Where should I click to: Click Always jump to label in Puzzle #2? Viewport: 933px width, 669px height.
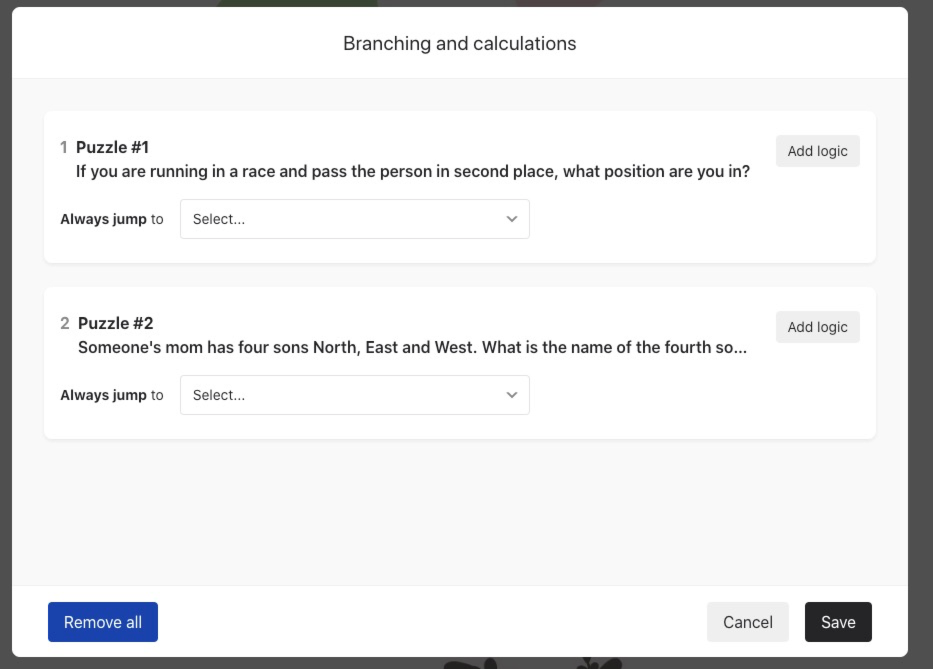112,395
